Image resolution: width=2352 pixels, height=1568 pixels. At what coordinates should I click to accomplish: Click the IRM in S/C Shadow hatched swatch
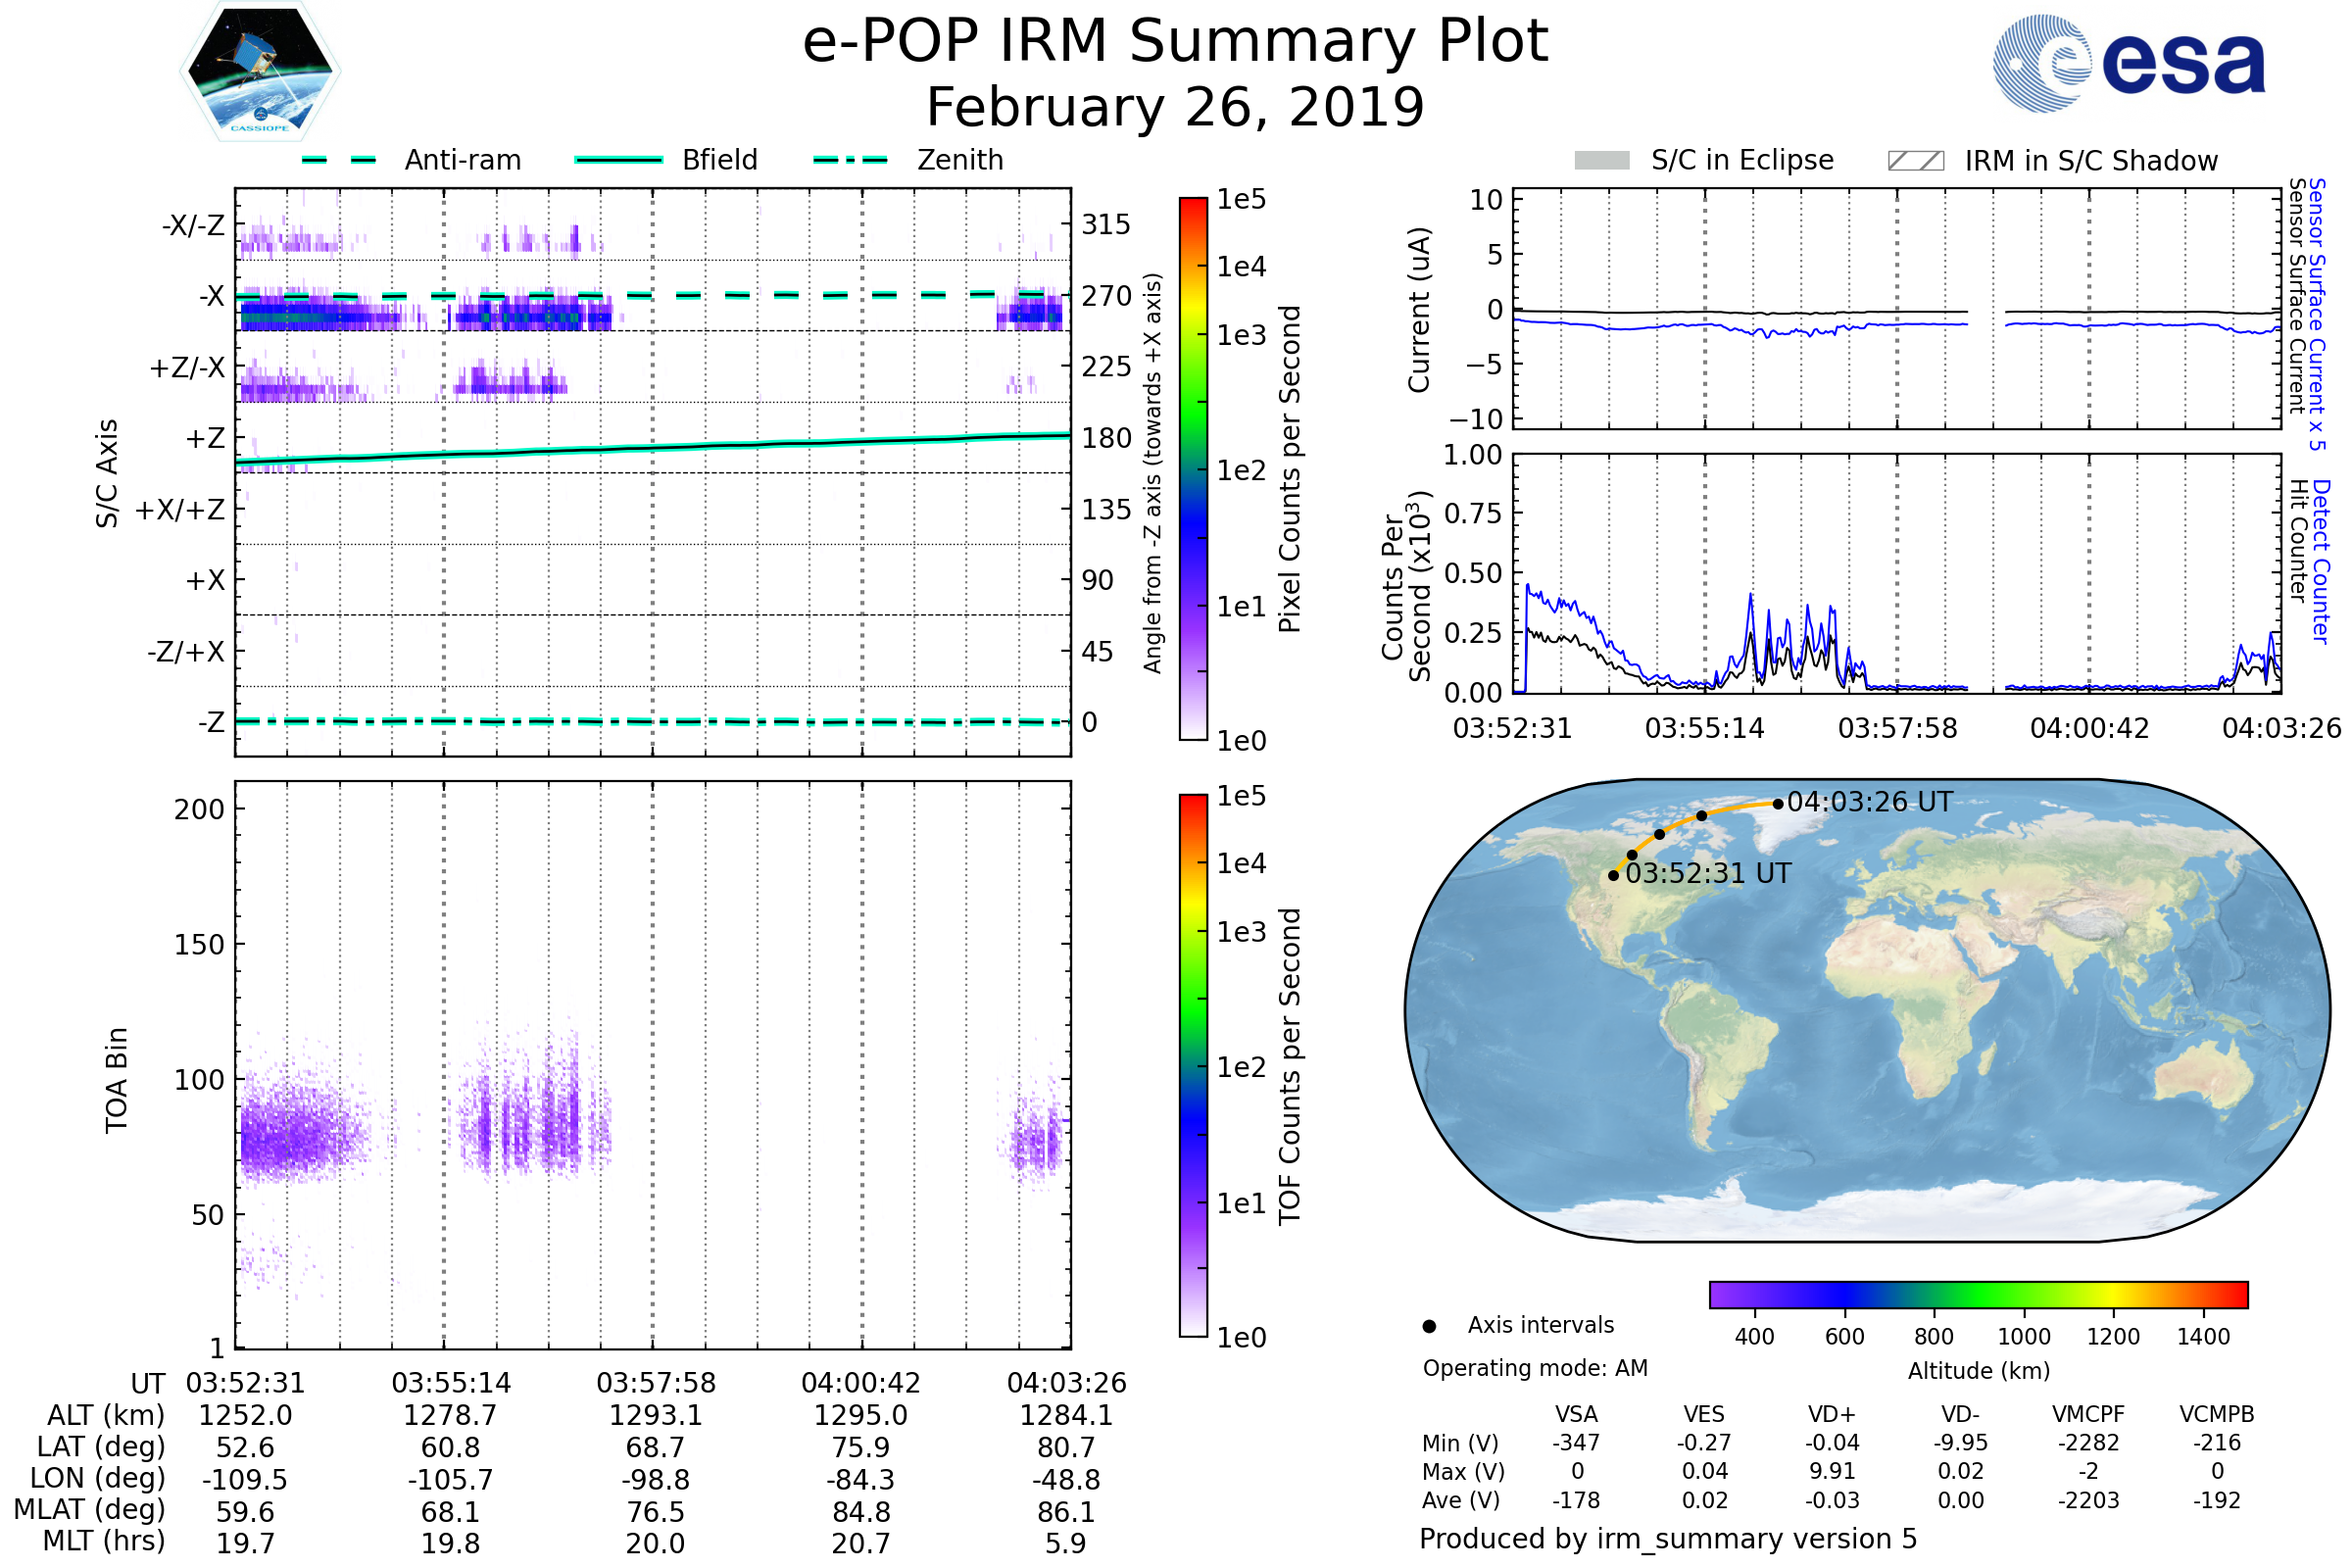(x=1915, y=161)
